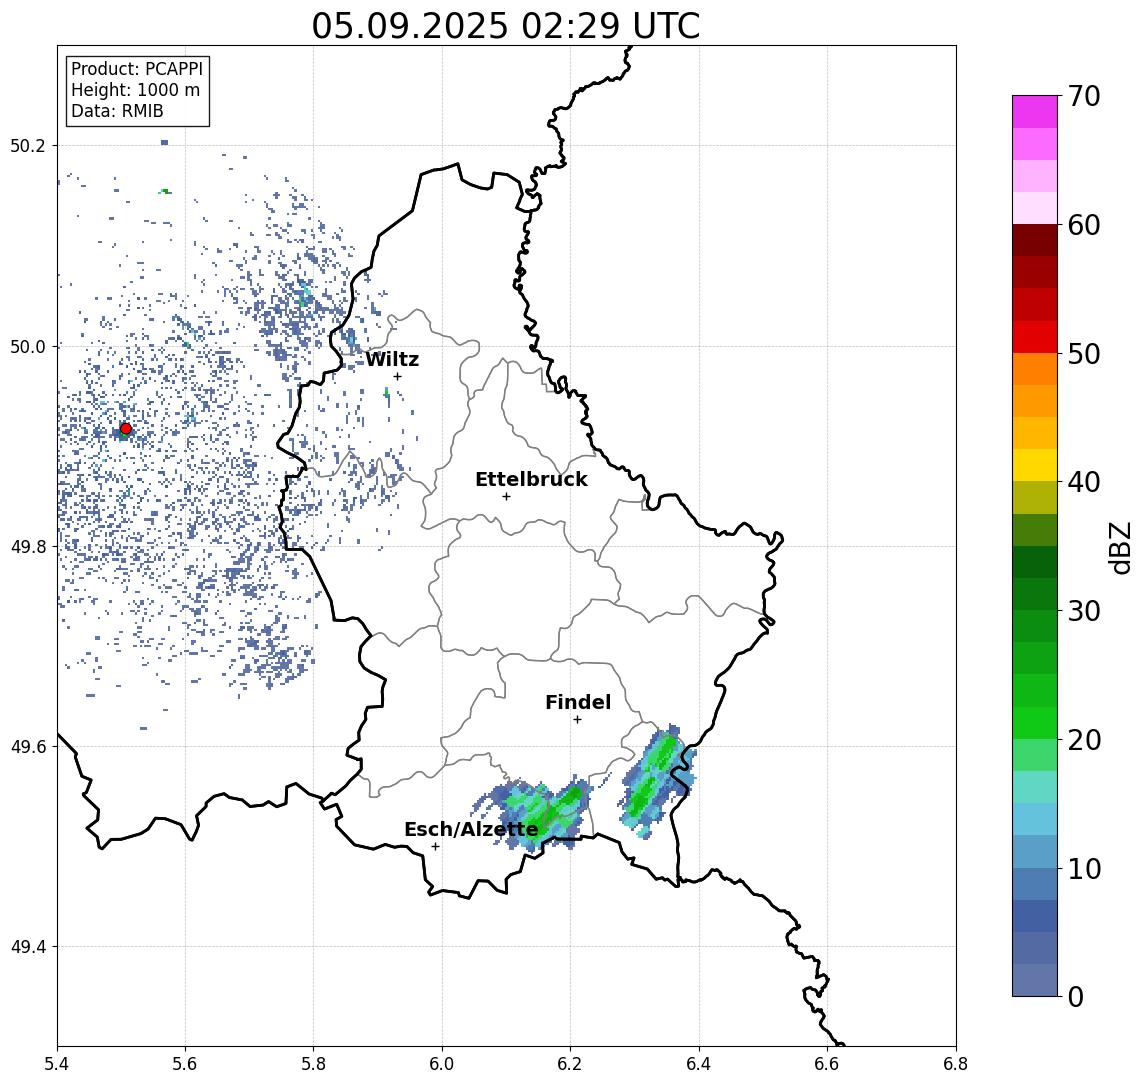Click the latitude axis label 50.2
Image resolution: width=1145 pixels, height=1084 pixels.
pos(28,145)
